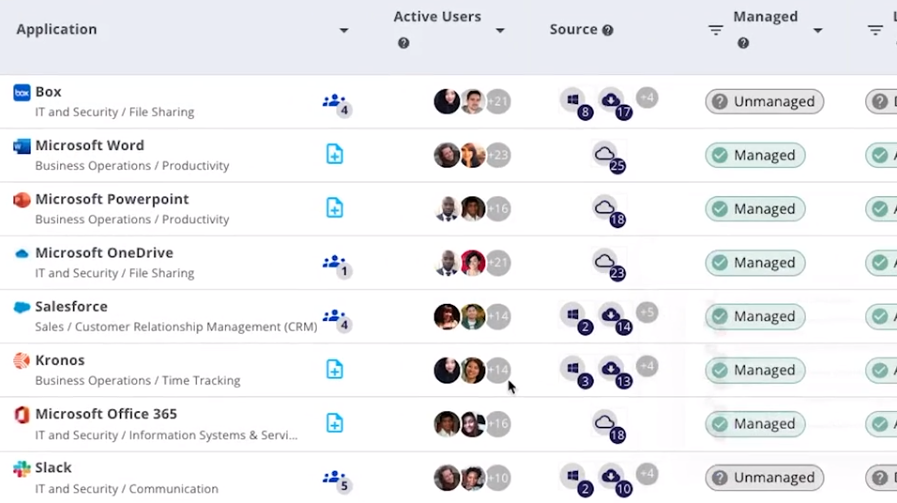Click the help icon beside Source

click(x=608, y=30)
